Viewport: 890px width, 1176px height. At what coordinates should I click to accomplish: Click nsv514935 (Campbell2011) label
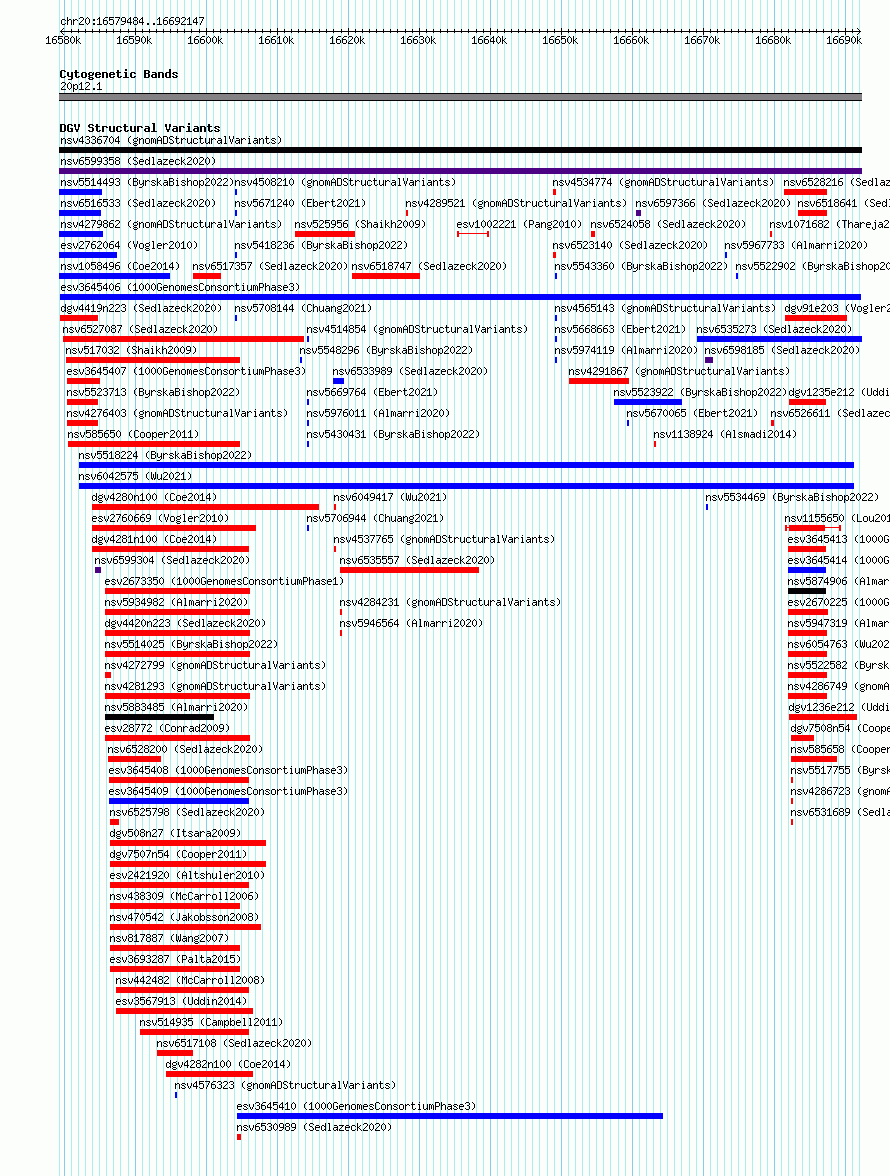coord(211,1022)
